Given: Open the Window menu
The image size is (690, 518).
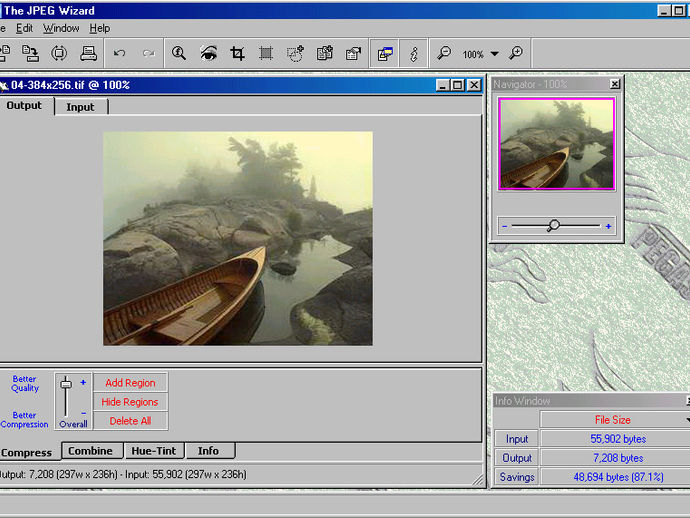Looking at the screenshot, I should [61, 28].
